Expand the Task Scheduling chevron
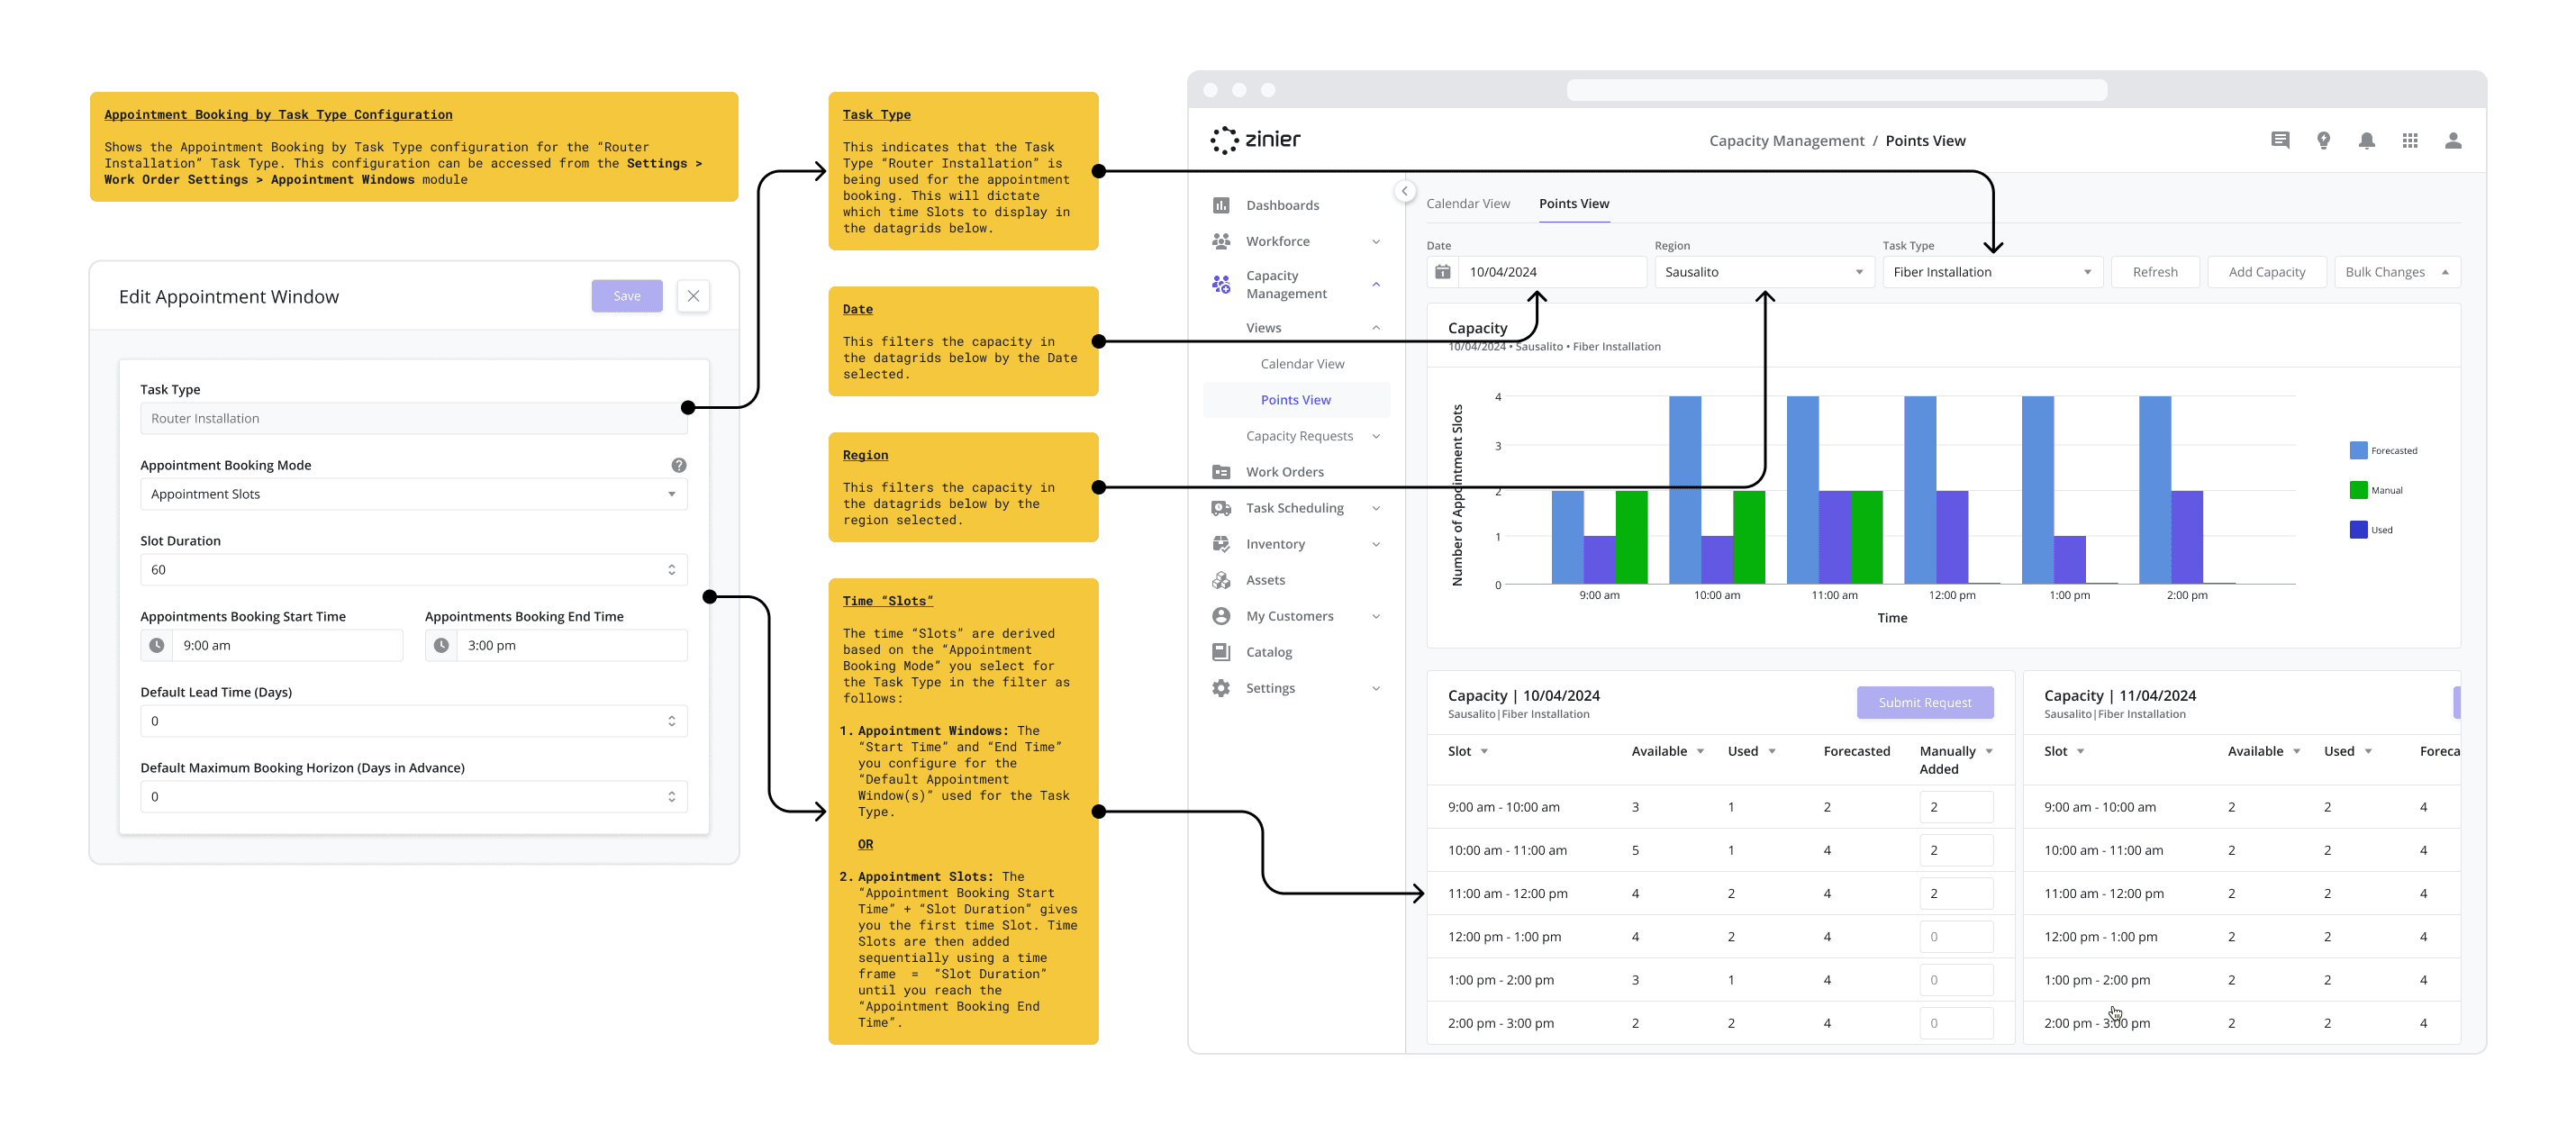This screenshot has width=2576, height=1125. [1376, 508]
